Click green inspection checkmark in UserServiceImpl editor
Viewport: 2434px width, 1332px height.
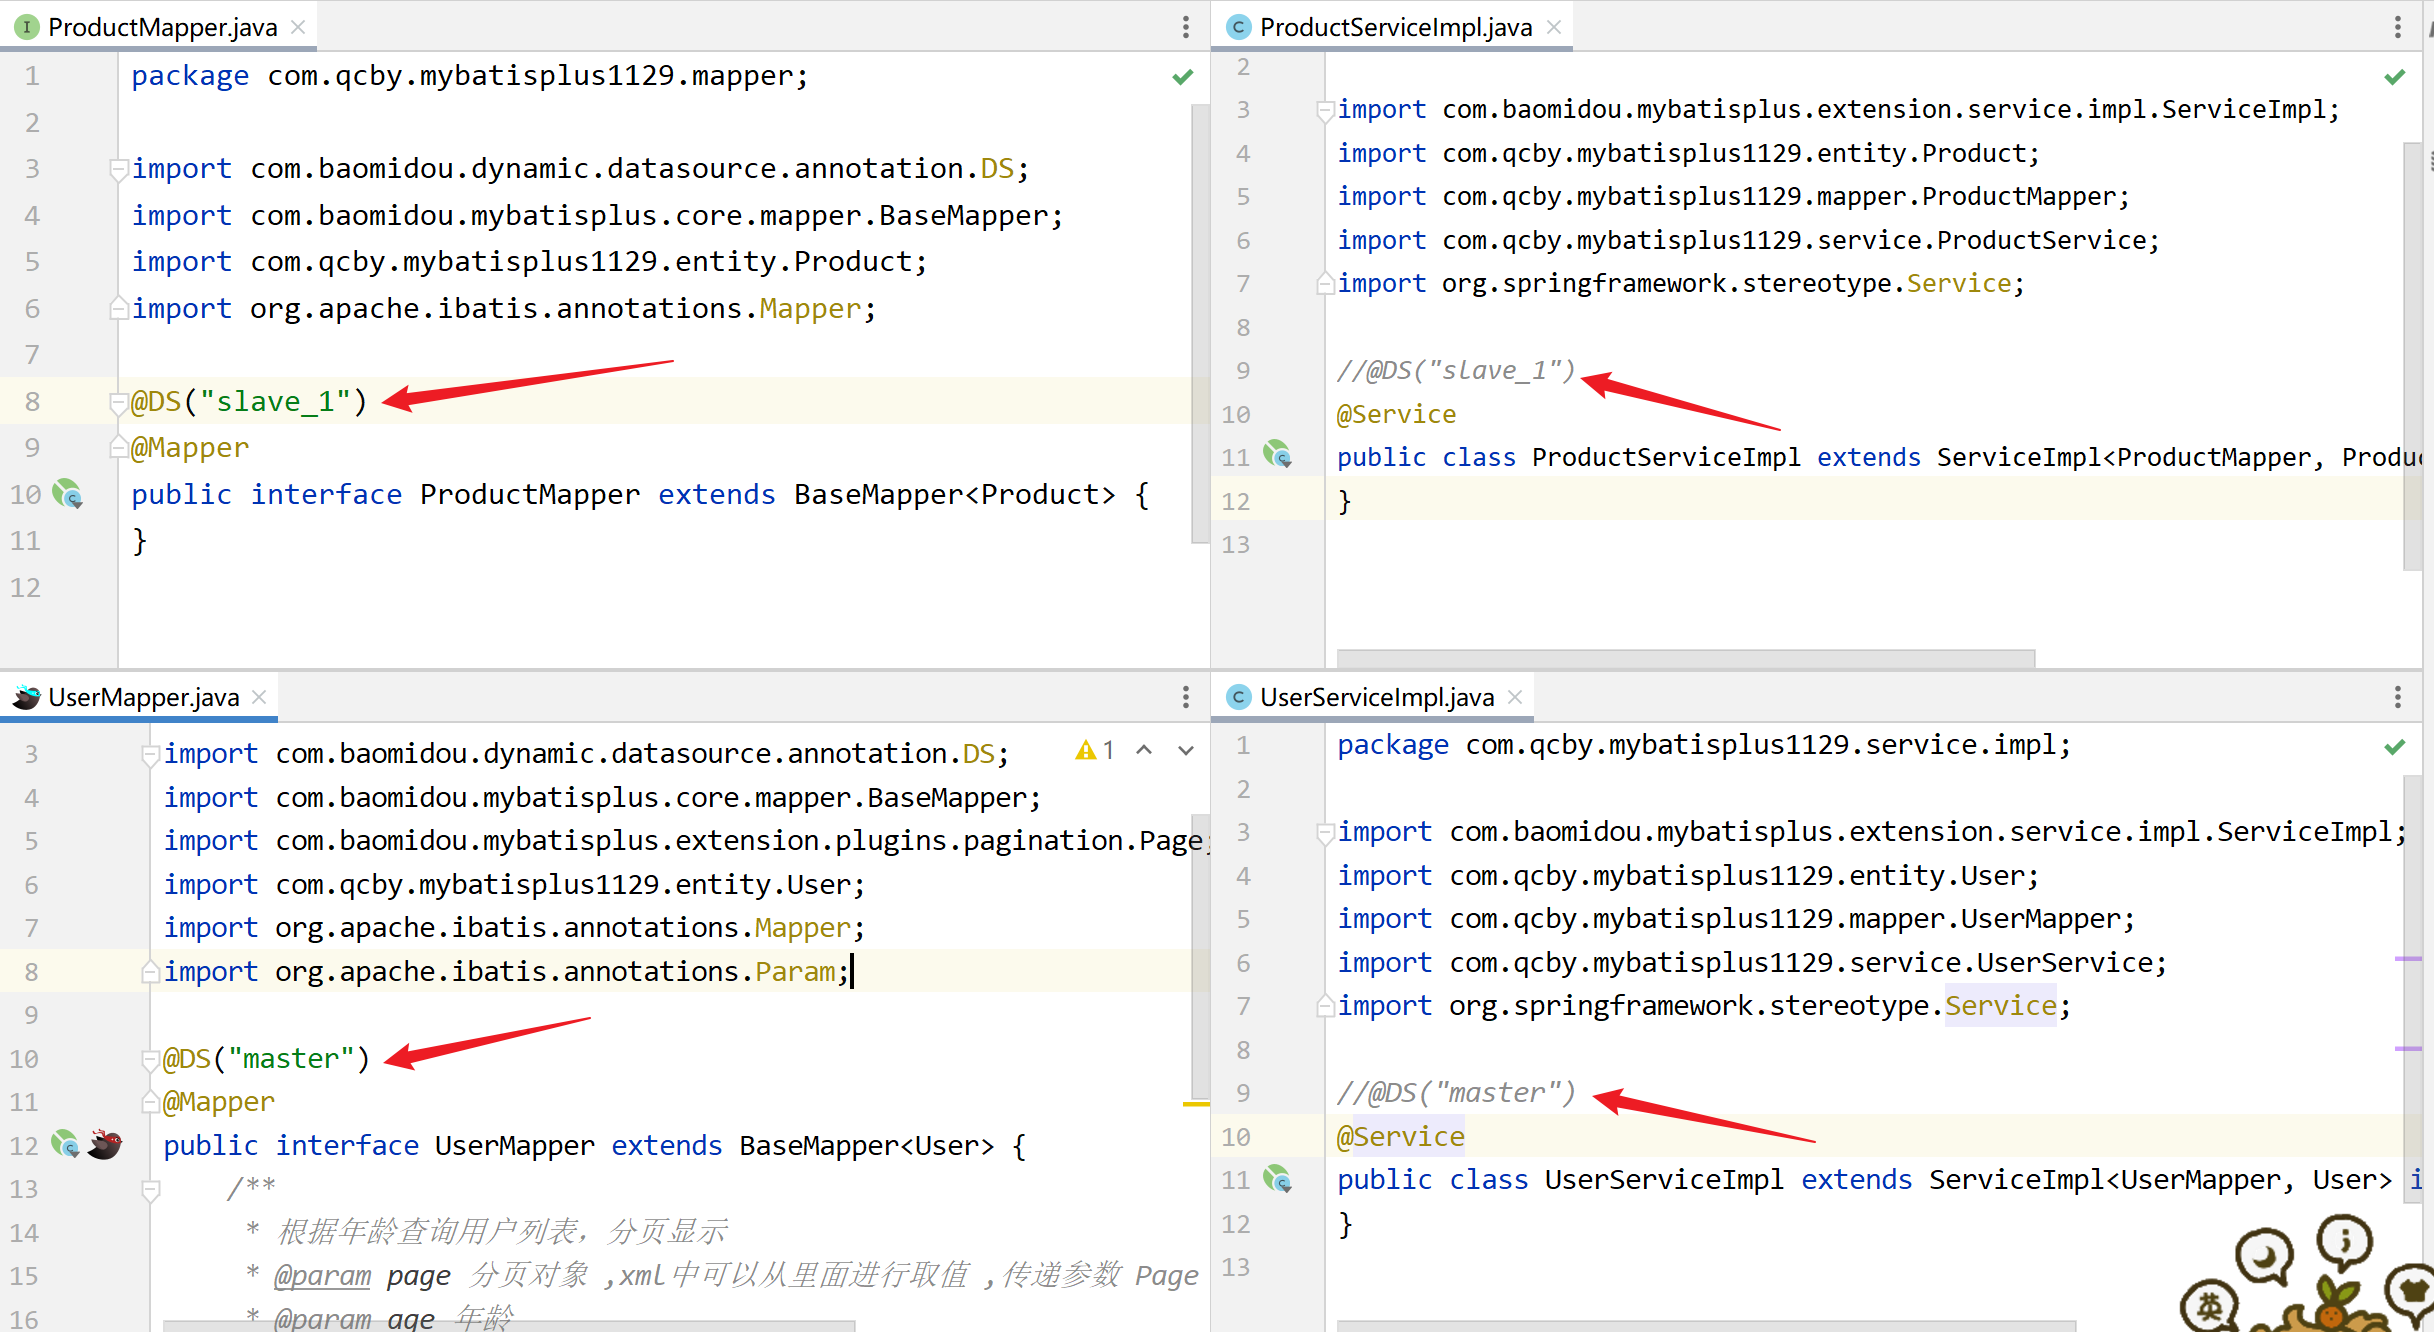point(2394,746)
